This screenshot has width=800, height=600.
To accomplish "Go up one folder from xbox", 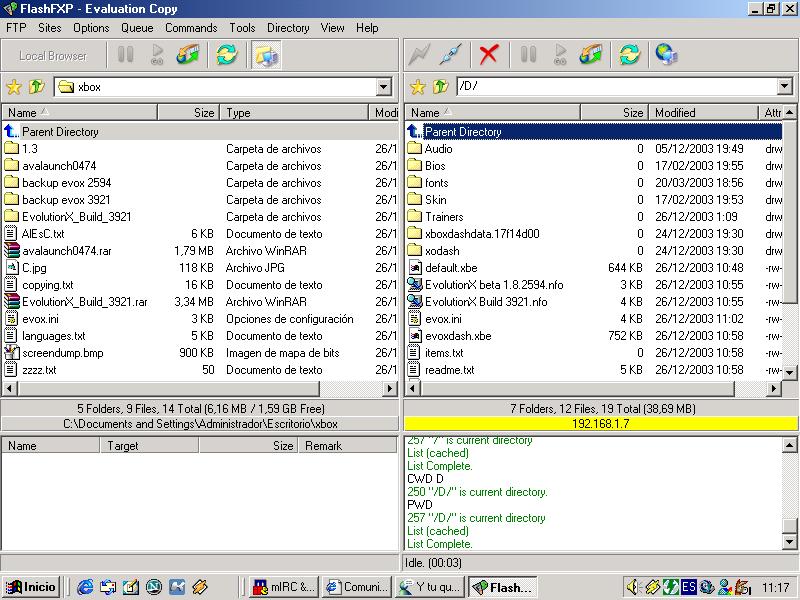I will [36, 87].
